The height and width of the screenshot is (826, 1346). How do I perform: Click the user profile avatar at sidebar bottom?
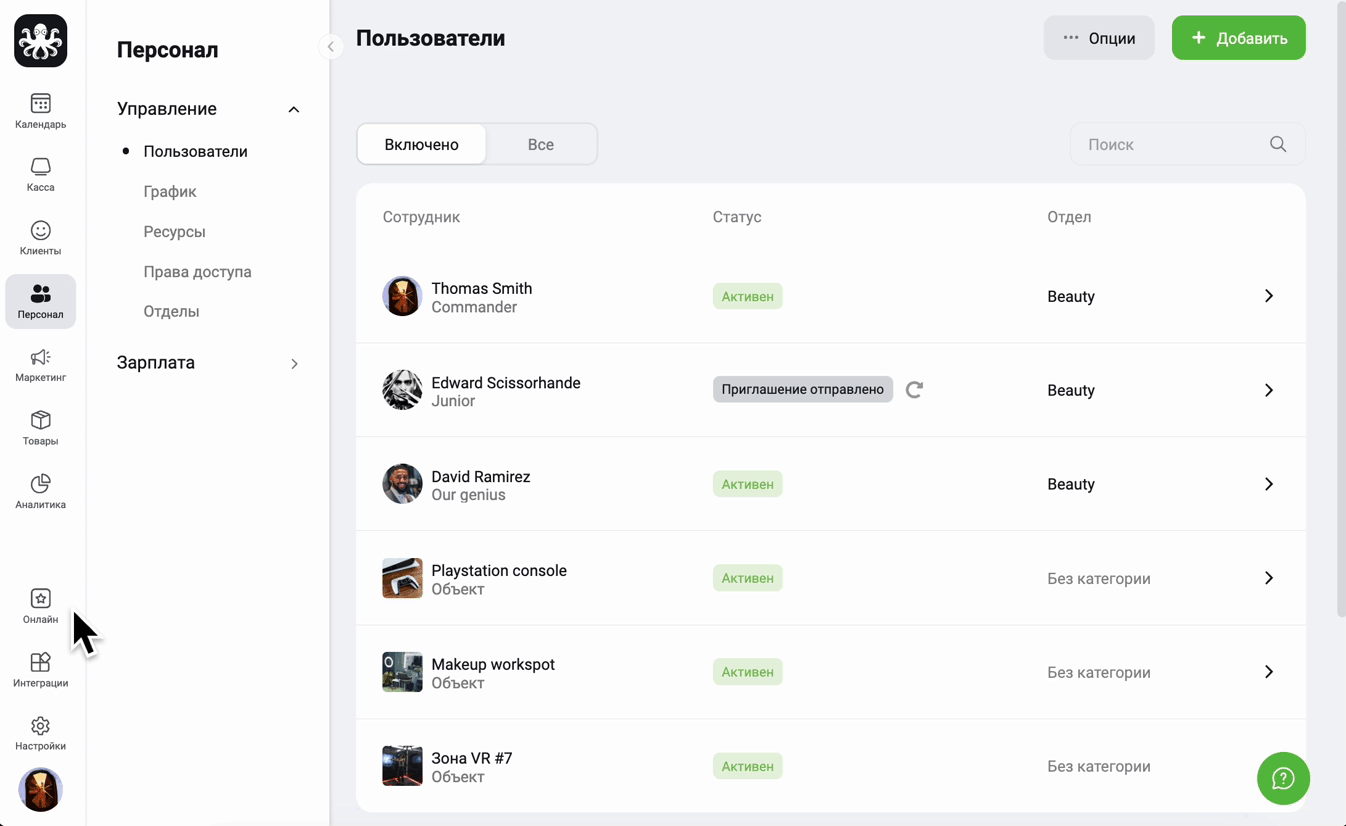click(x=41, y=789)
